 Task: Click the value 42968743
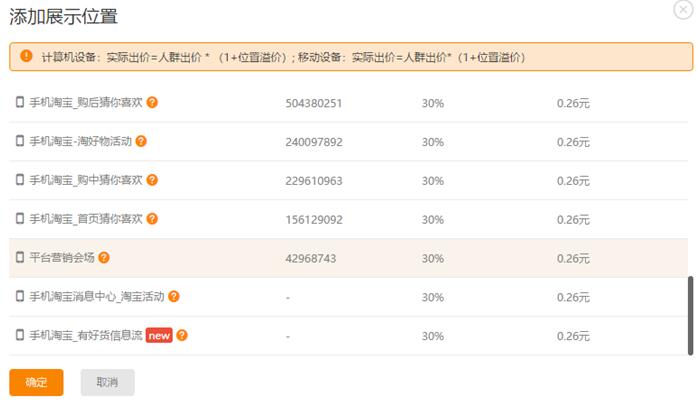(x=311, y=258)
